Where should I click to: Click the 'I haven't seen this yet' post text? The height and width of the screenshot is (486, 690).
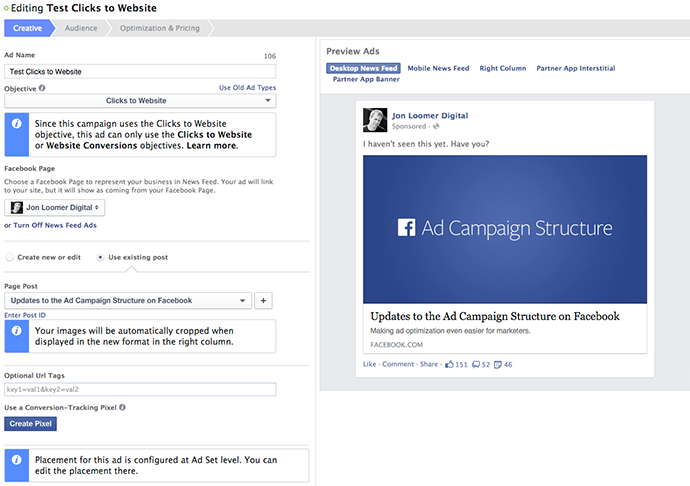point(426,144)
